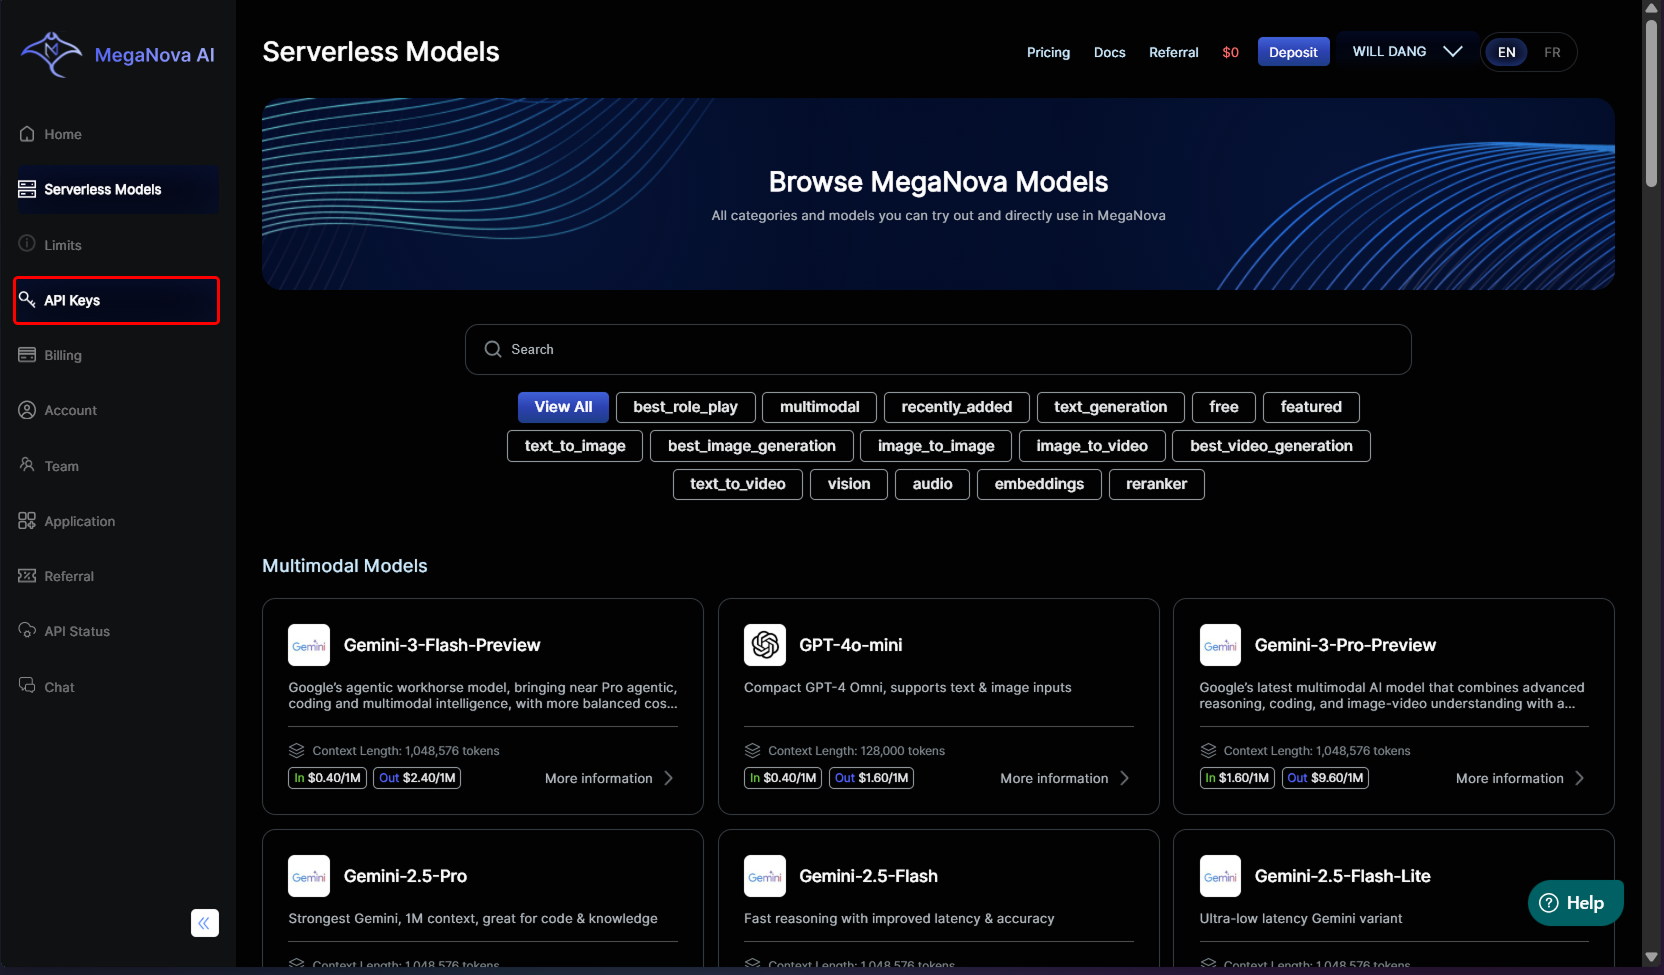Click into the model Search field
Image resolution: width=1664 pixels, height=975 pixels.
point(938,349)
